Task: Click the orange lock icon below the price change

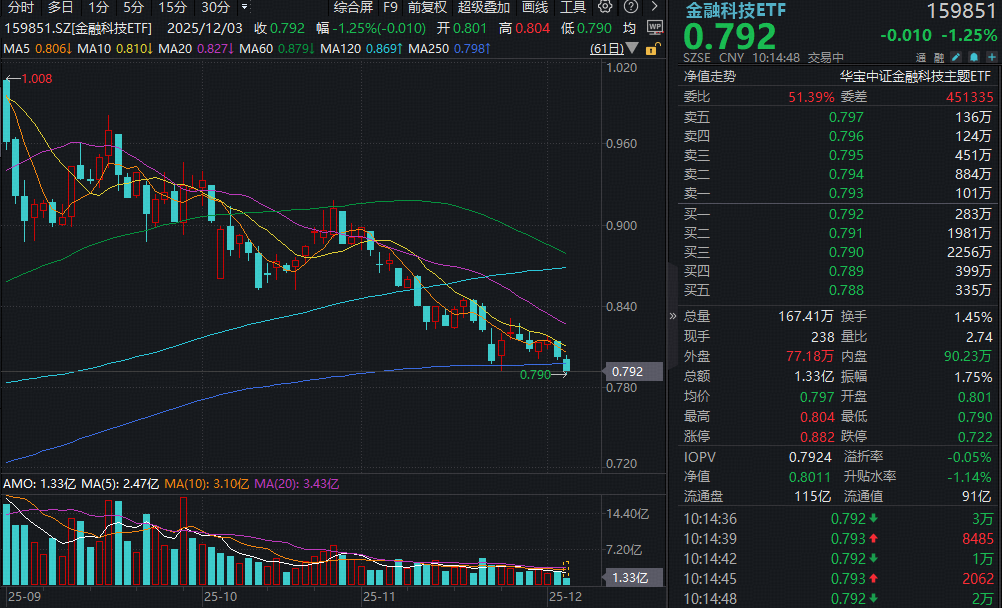Action: pyautogui.click(x=651, y=49)
